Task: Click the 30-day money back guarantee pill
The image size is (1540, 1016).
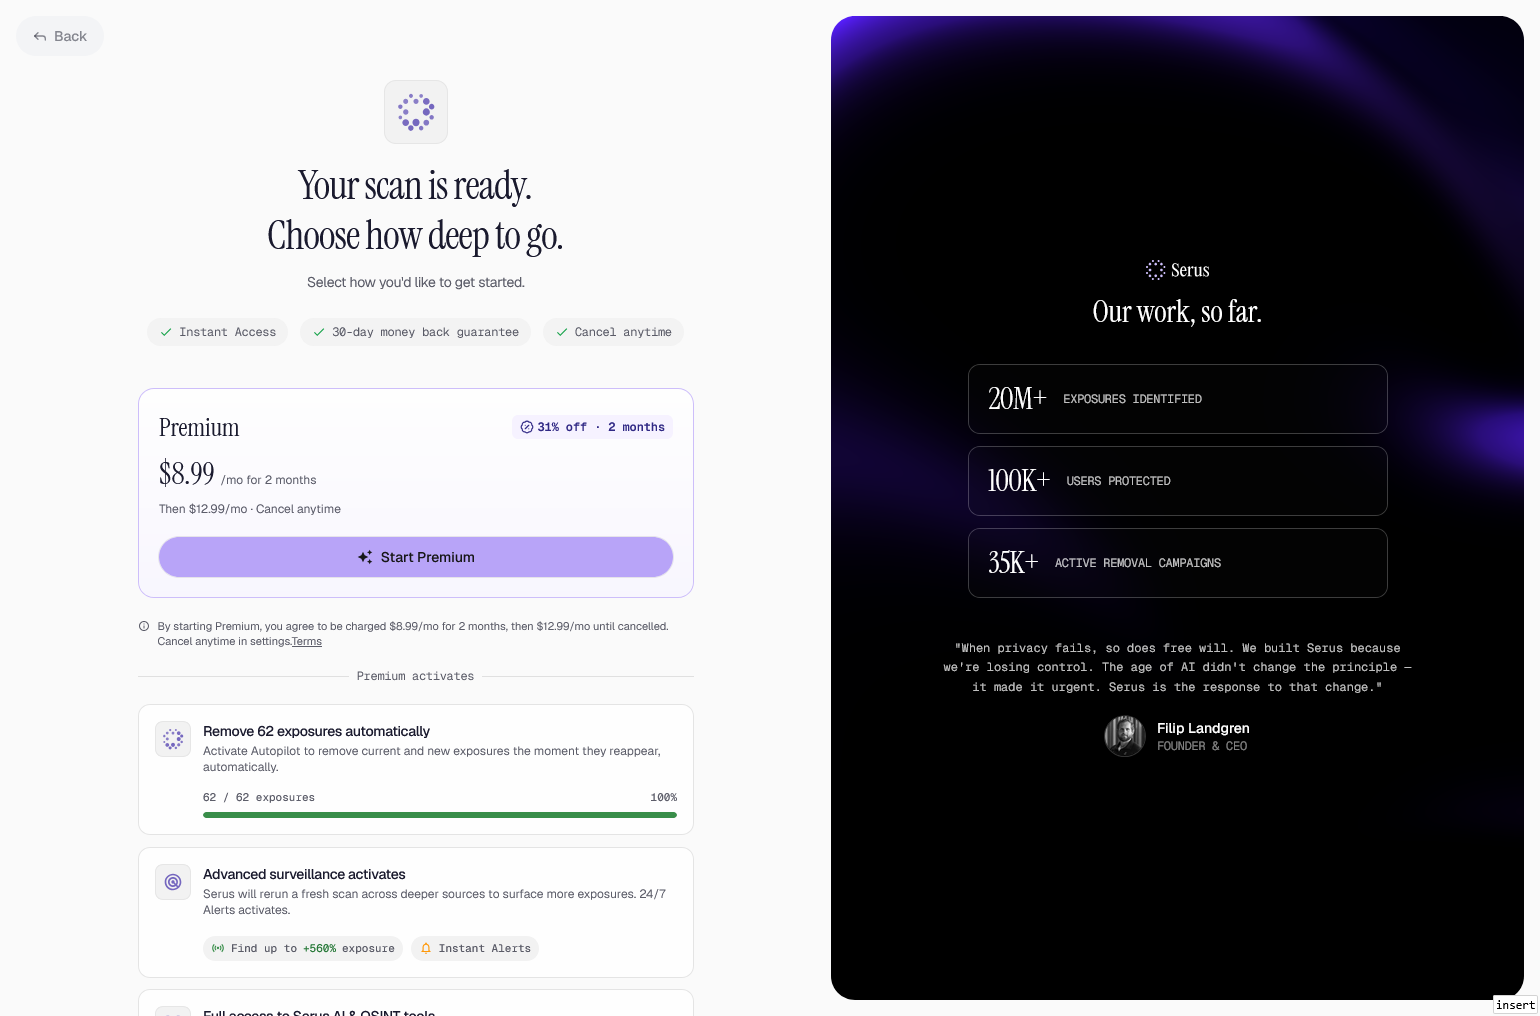Action: [x=415, y=332]
